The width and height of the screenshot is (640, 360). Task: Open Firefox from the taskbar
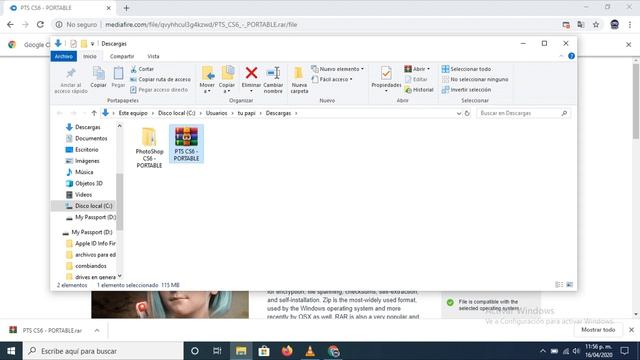pos(287,351)
